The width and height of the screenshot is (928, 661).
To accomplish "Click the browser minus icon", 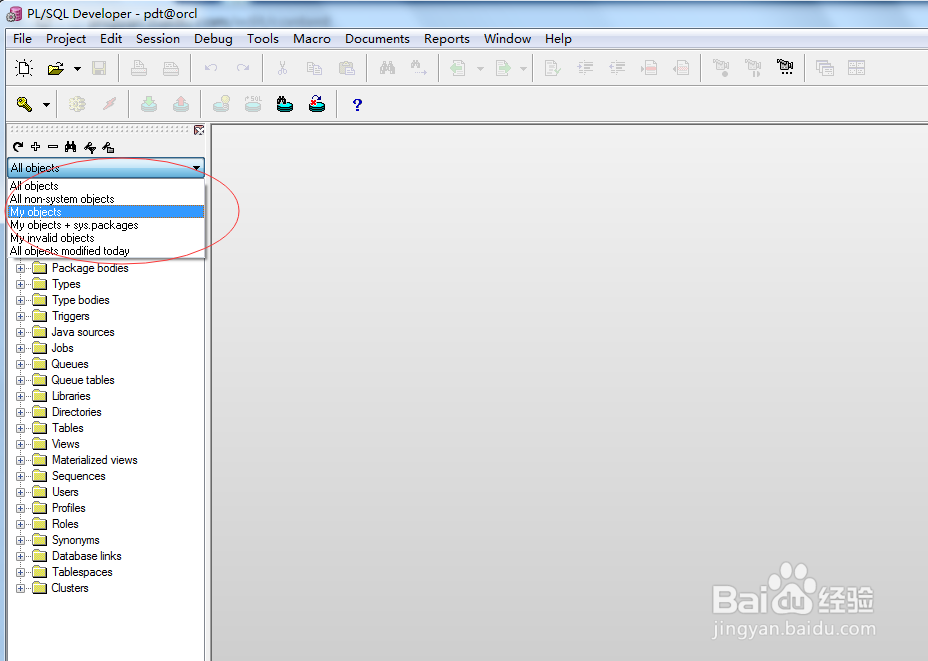I will (53, 147).
